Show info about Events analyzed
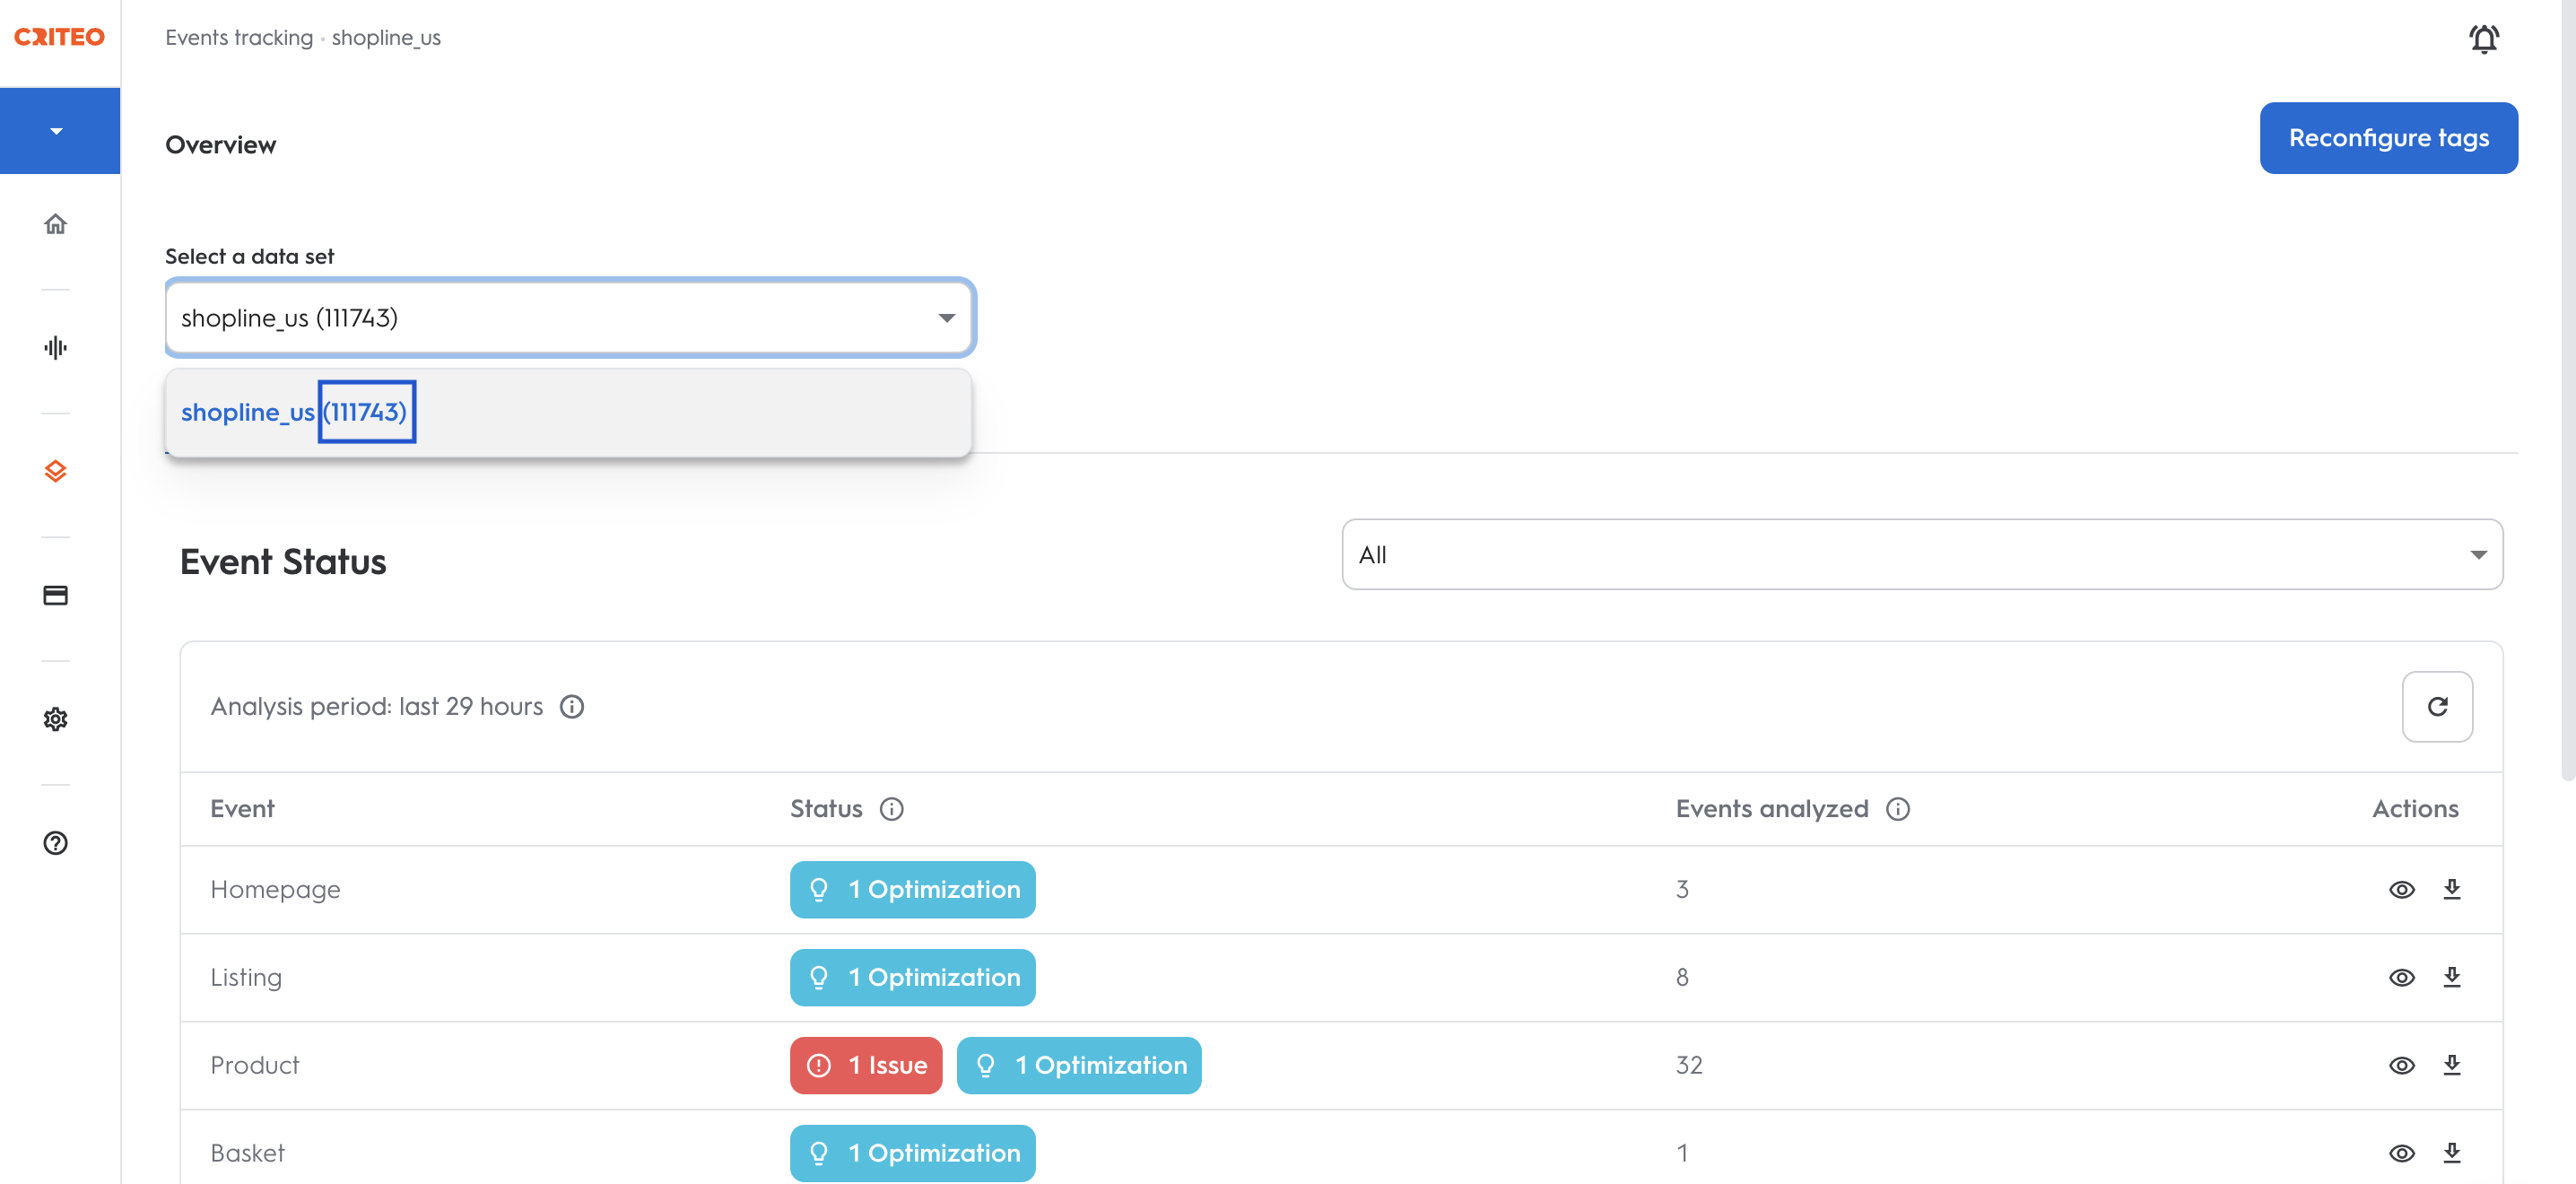 tap(1897, 809)
